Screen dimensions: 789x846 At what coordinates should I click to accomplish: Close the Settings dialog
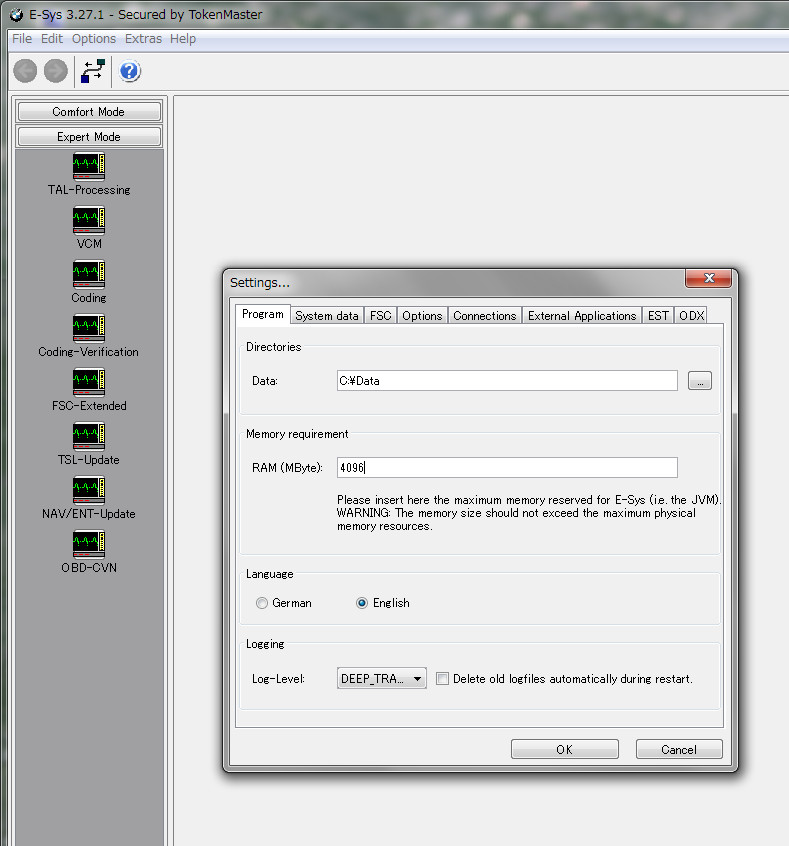709,278
